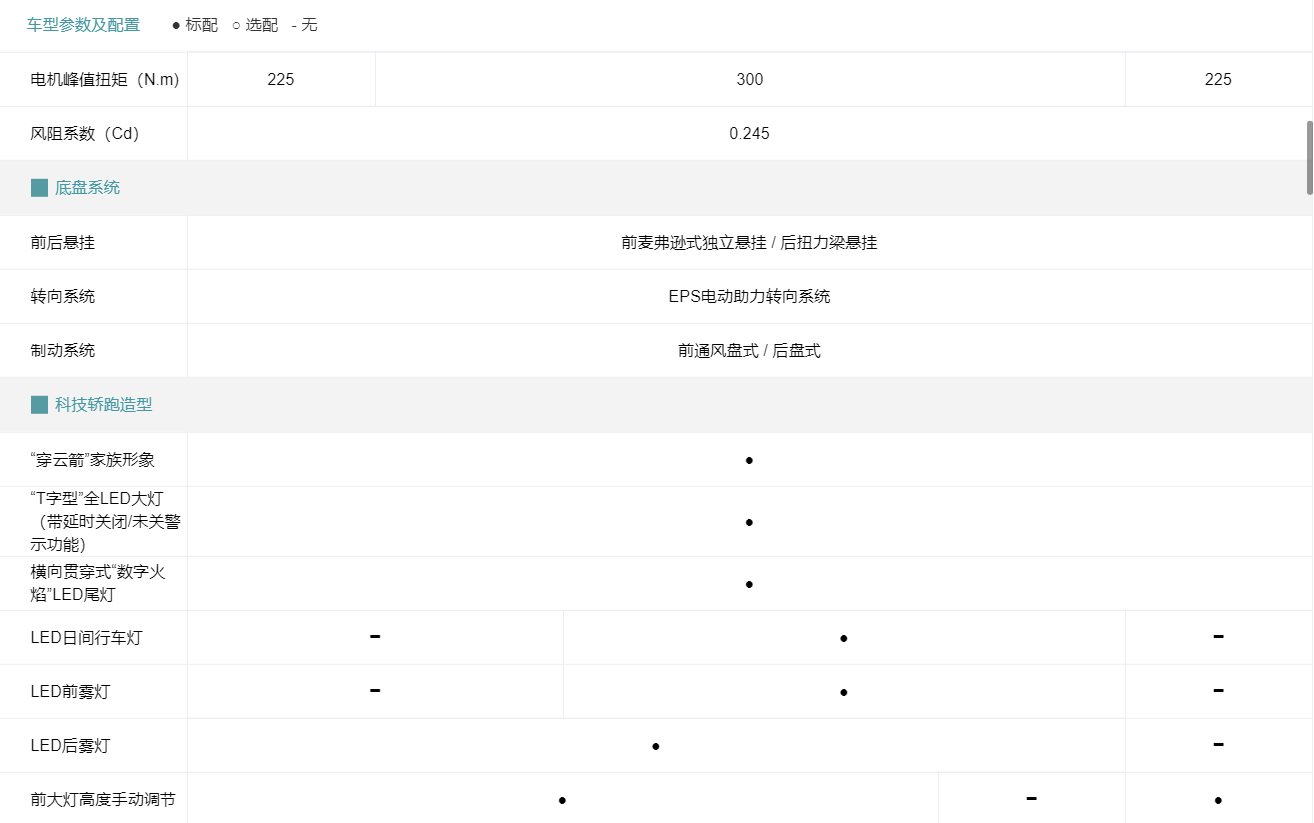The height and width of the screenshot is (823, 1314).
Task: Click the standard-equipment dot in 穿云箭家族形象 row
Action: (x=748, y=460)
